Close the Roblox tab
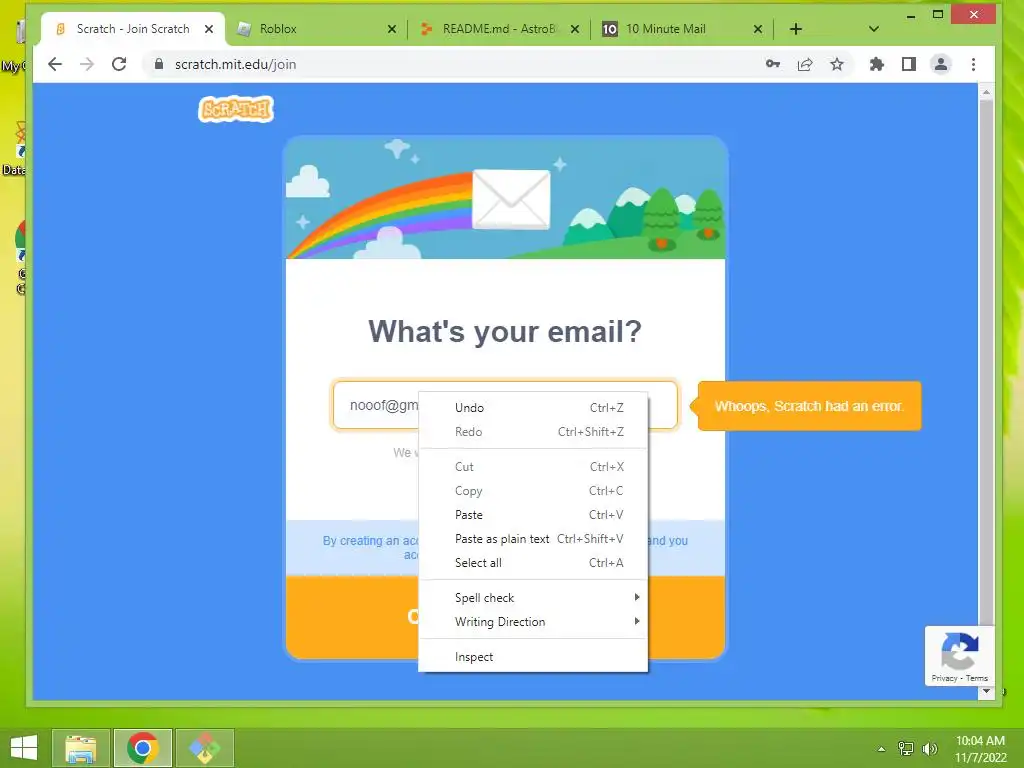 tap(392, 29)
